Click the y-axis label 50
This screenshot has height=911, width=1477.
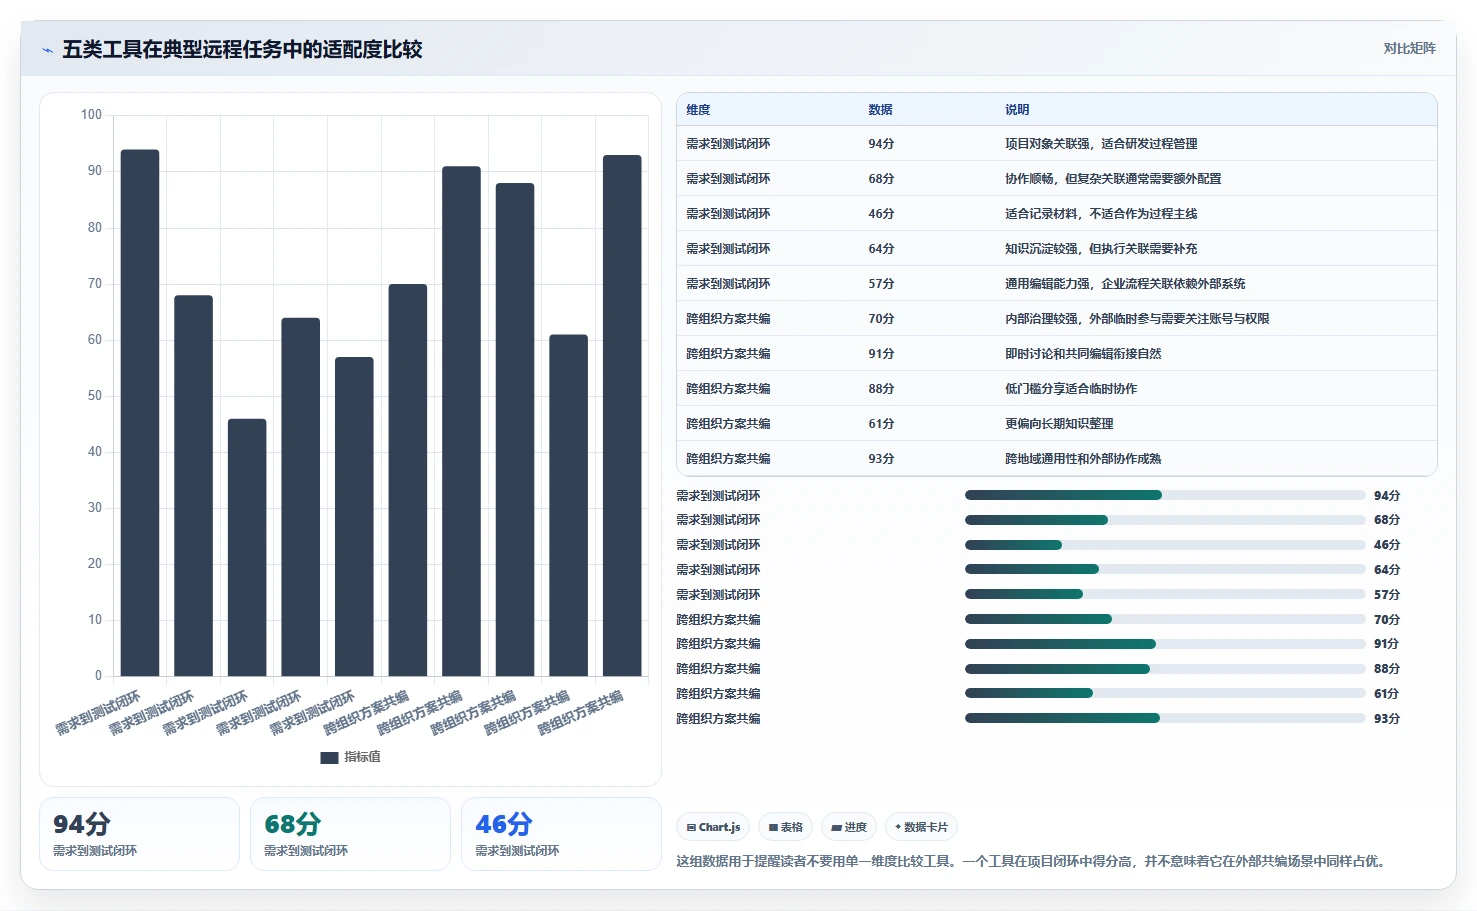point(95,396)
